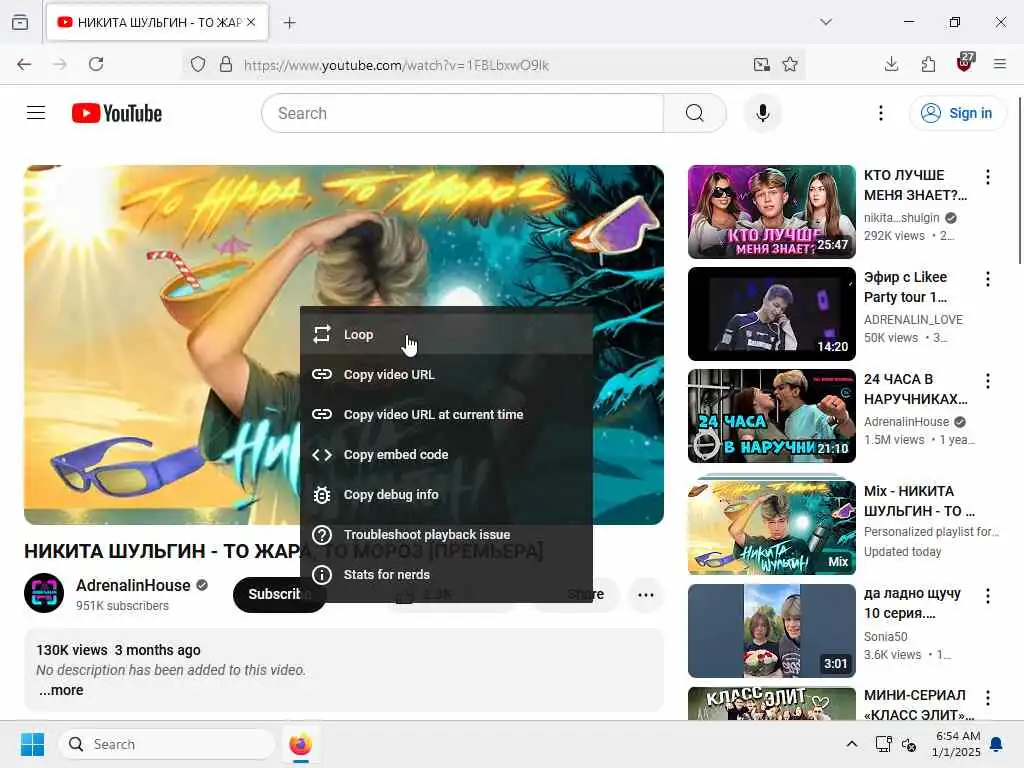Open options for КТО ЛУЧШЕ МЕНЯ ЗНАЕТ video

point(987,177)
